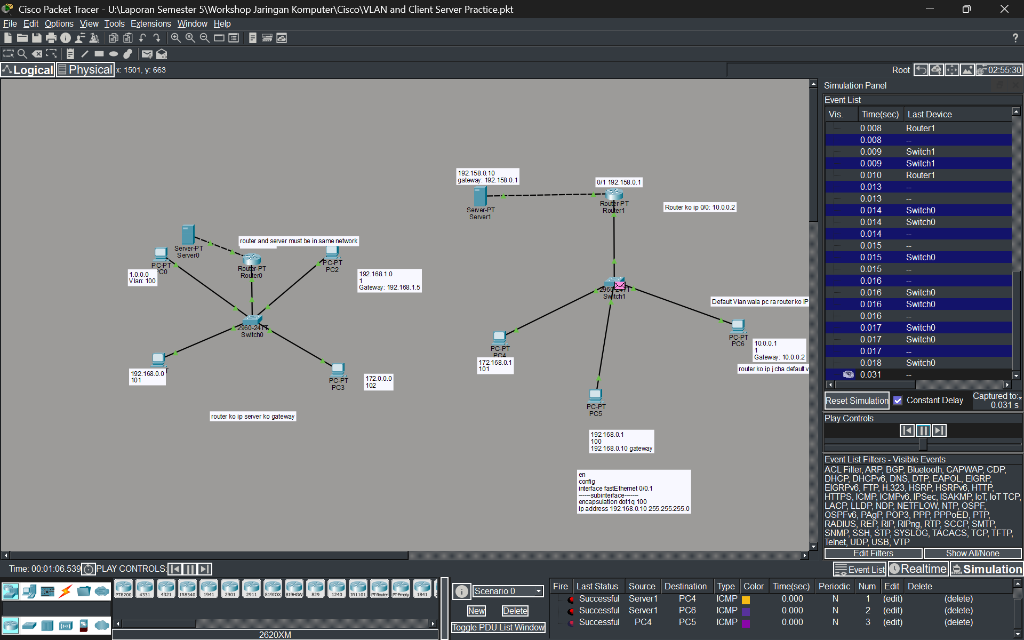Click the New file icon in toolbar
The image size is (1024, 640).
pyautogui.click(x=8, y=38)
